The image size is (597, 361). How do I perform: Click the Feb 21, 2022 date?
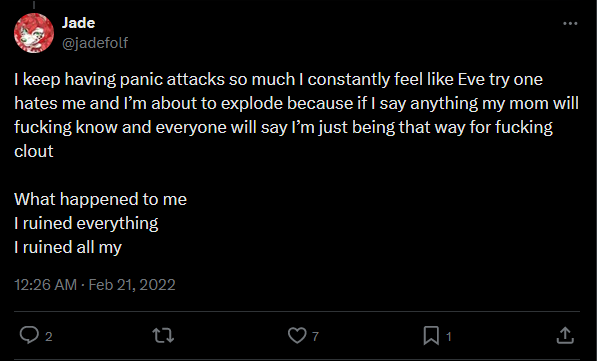[132, 285]
